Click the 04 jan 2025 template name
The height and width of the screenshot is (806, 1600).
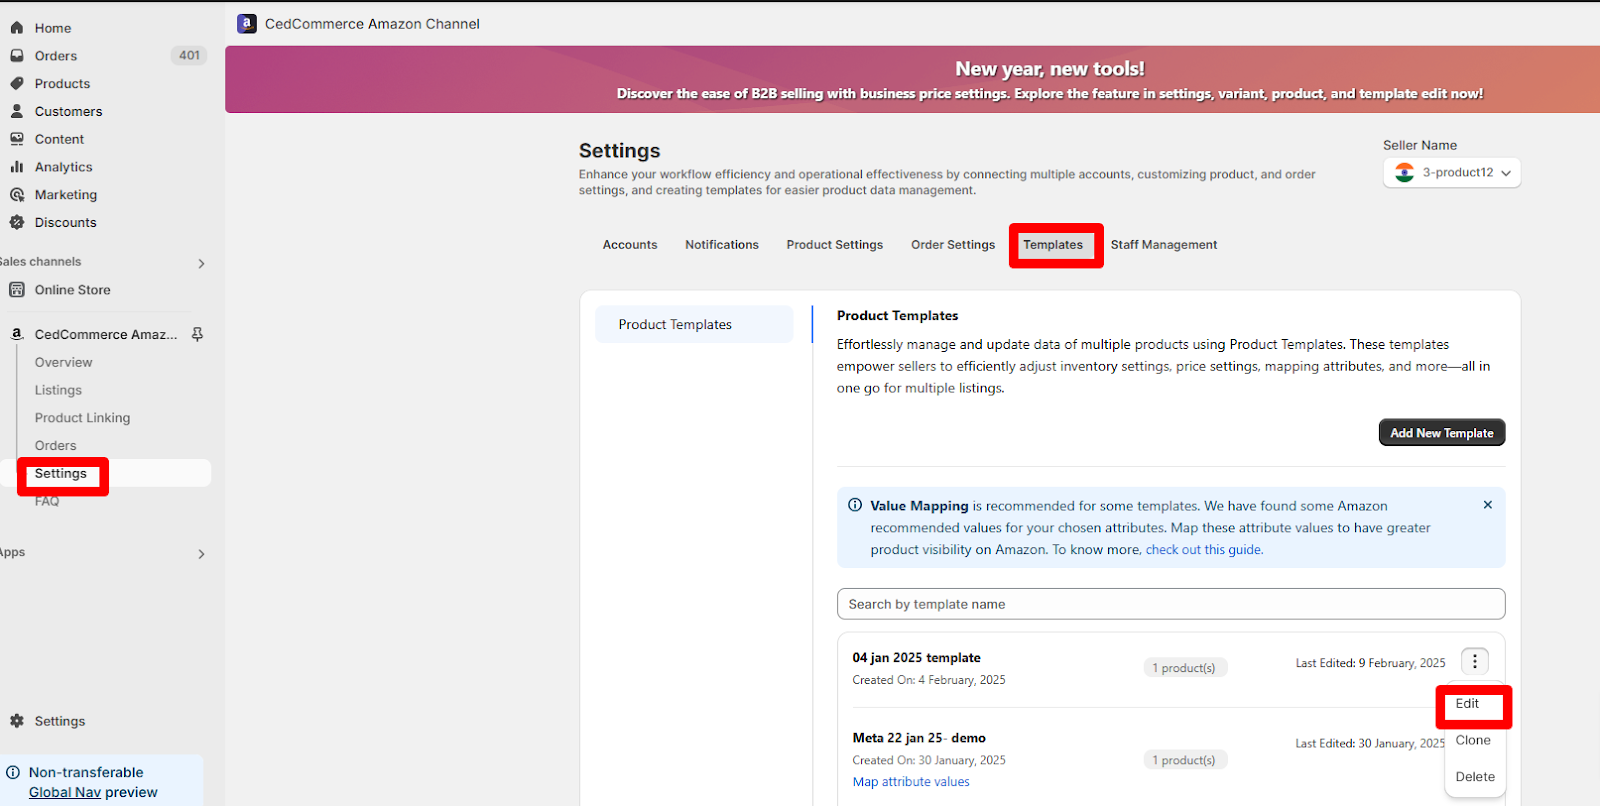[916, 658]
